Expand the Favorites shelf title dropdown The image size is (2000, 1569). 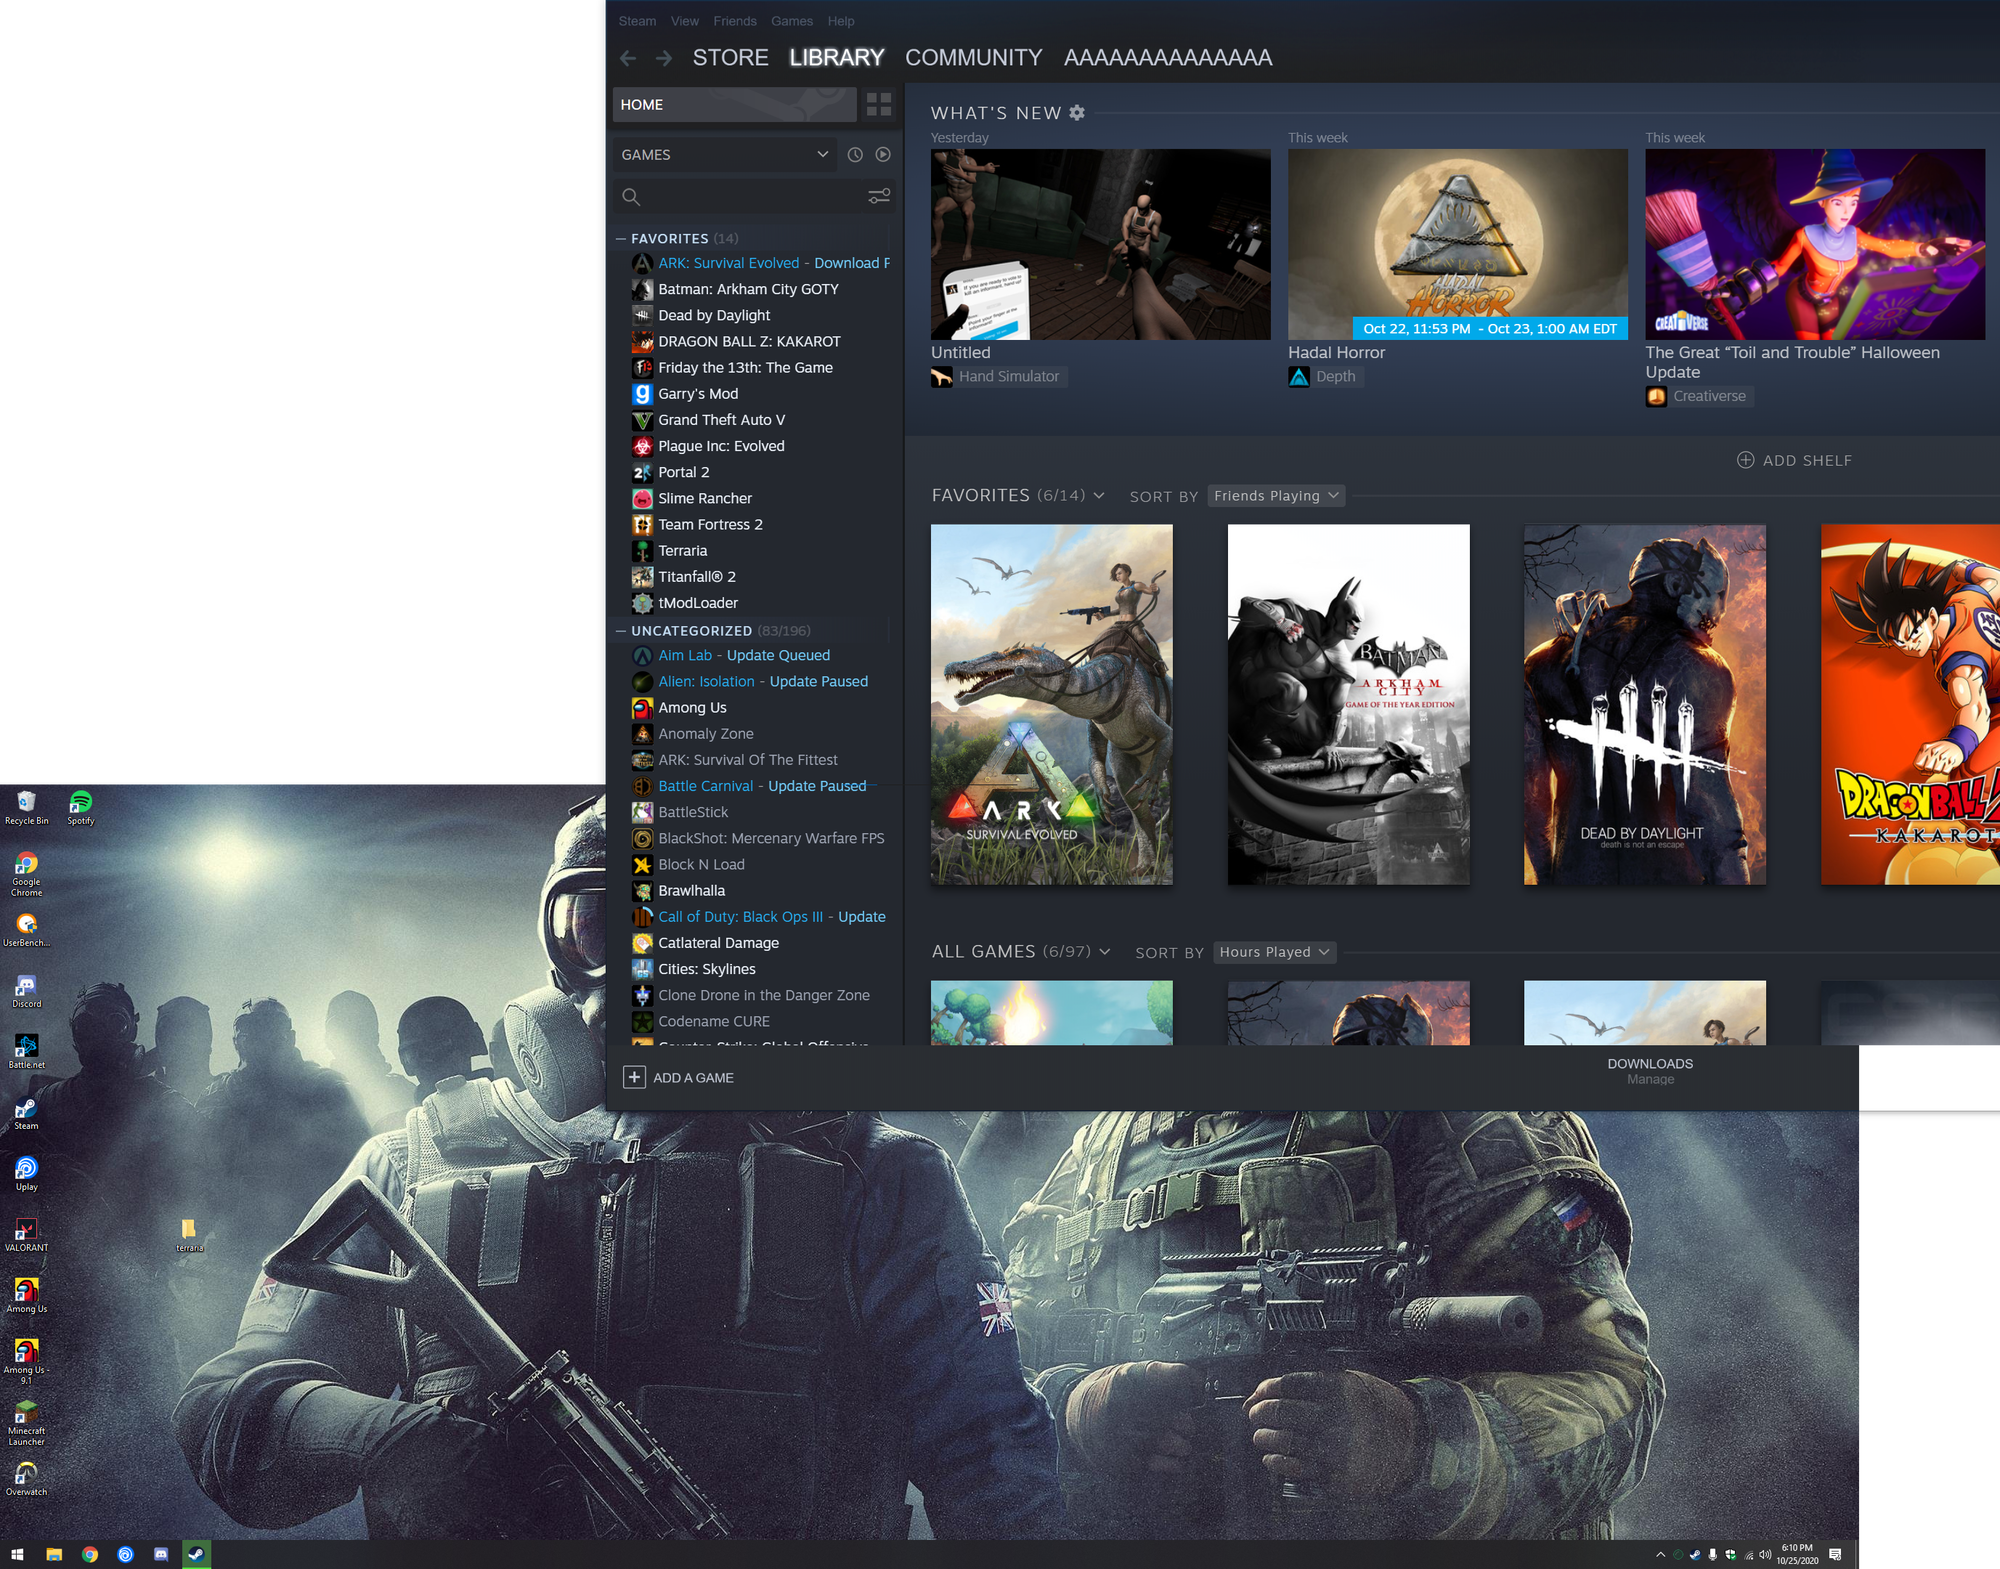1099,495
